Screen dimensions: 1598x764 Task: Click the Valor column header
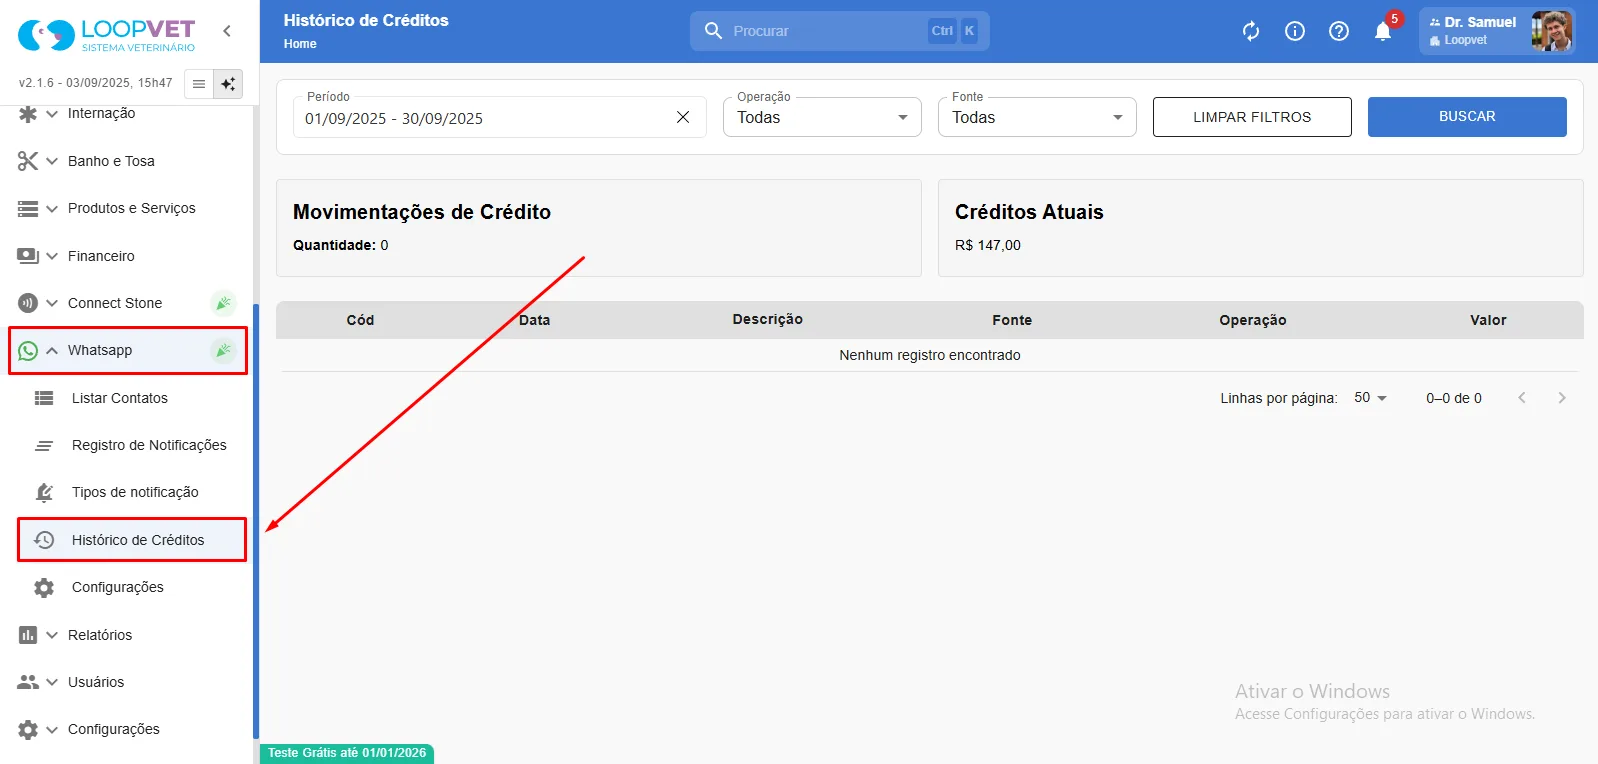1488,320
